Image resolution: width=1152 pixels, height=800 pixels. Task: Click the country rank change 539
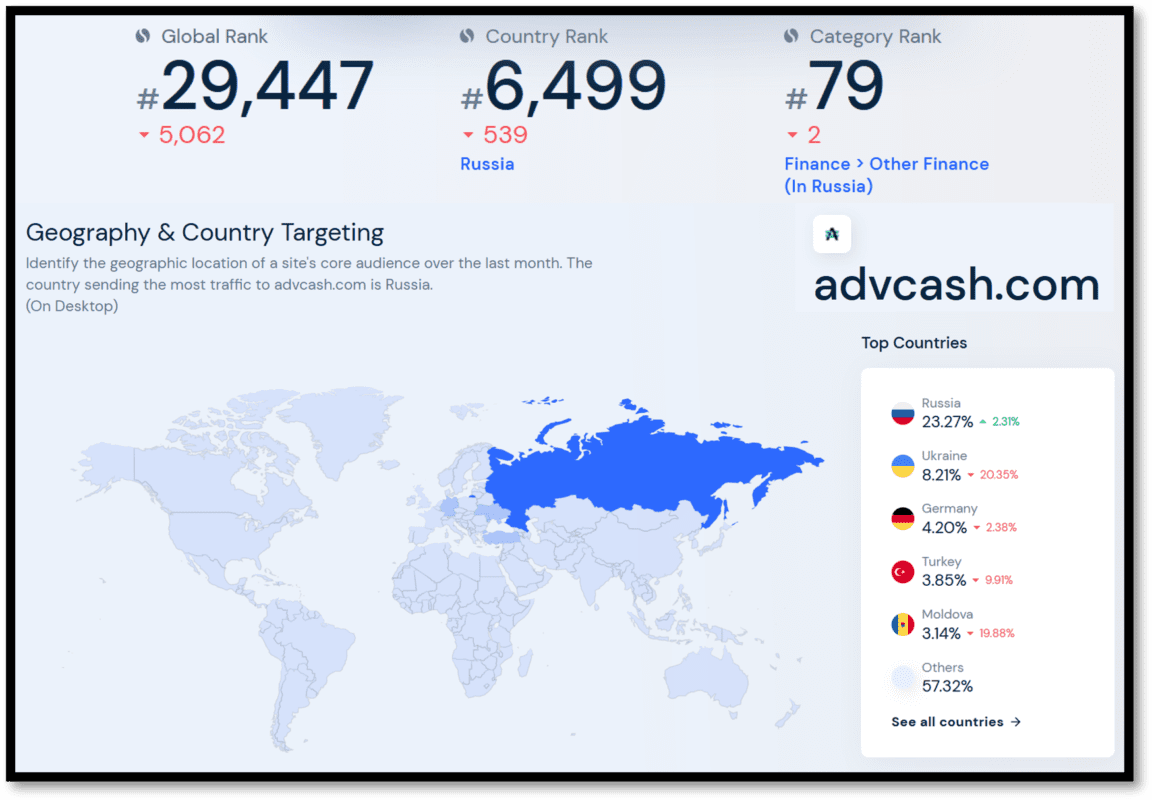tap(505, 135)
